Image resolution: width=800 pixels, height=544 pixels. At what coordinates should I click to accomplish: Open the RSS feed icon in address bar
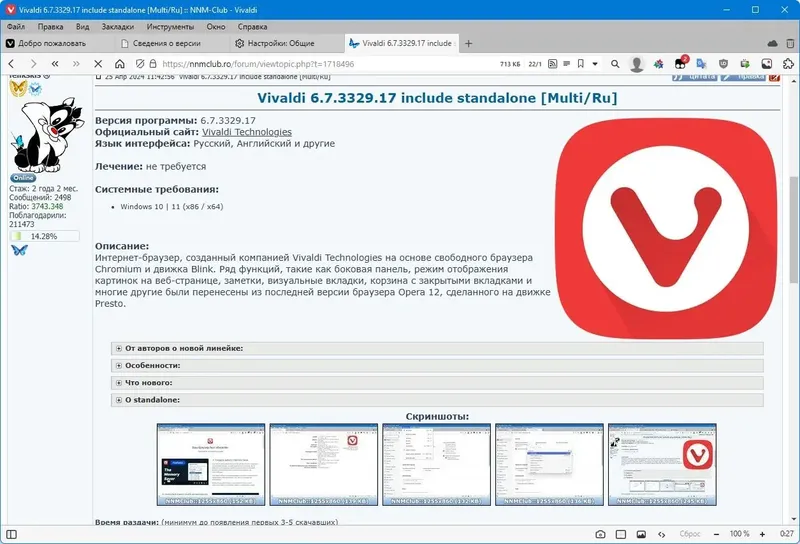pyautogui.click(x=553, y=64)
